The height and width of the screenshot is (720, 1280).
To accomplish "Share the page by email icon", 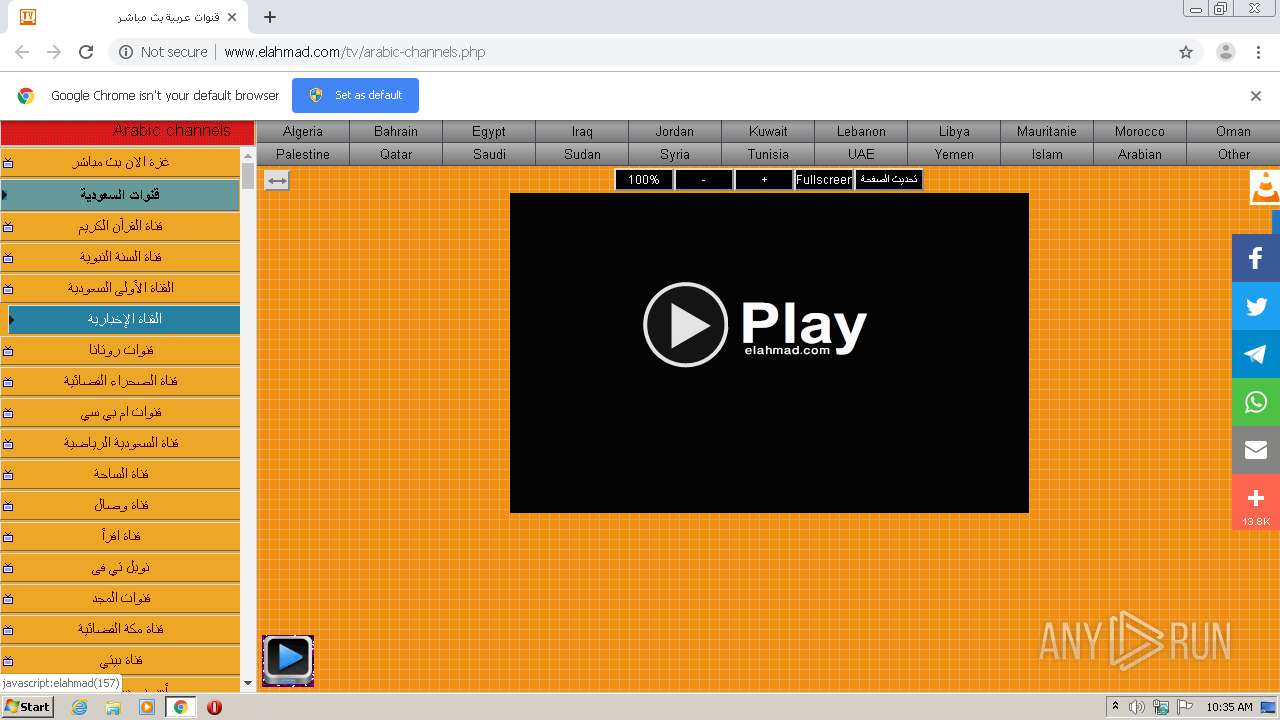I will [1255, 450].
